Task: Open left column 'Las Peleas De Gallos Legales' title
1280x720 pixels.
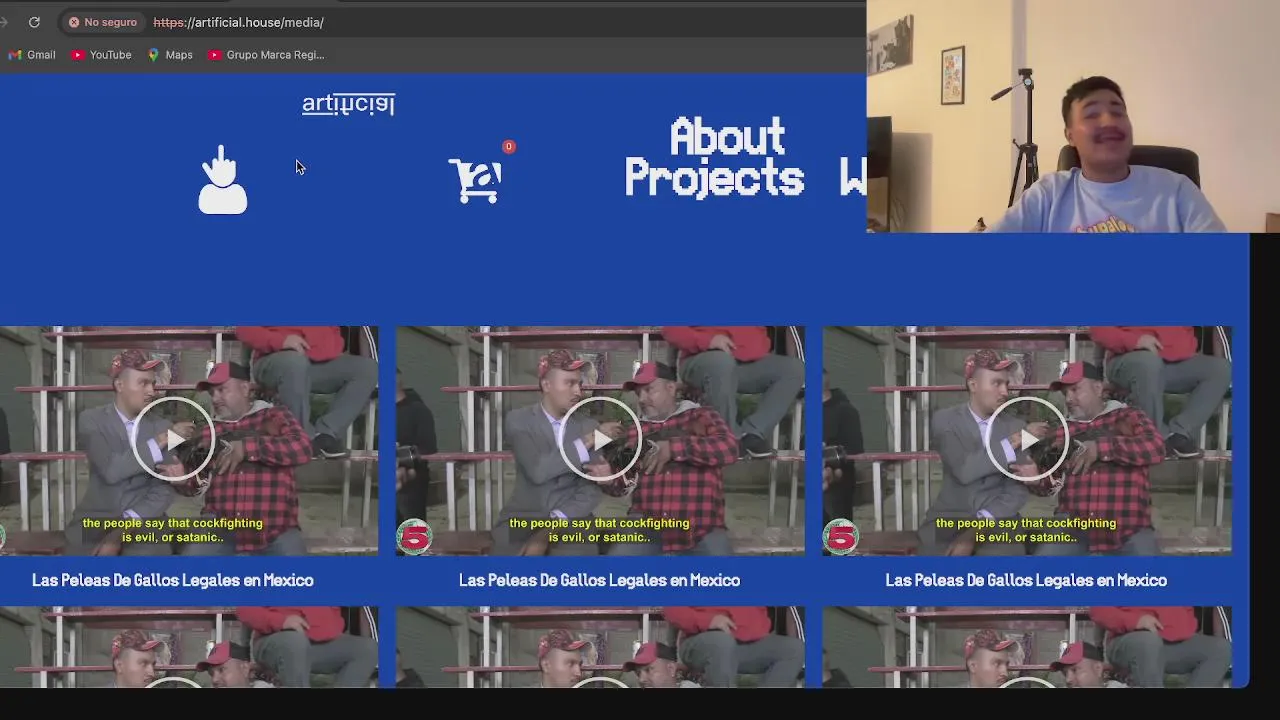Action: click(x=173, y=580)
